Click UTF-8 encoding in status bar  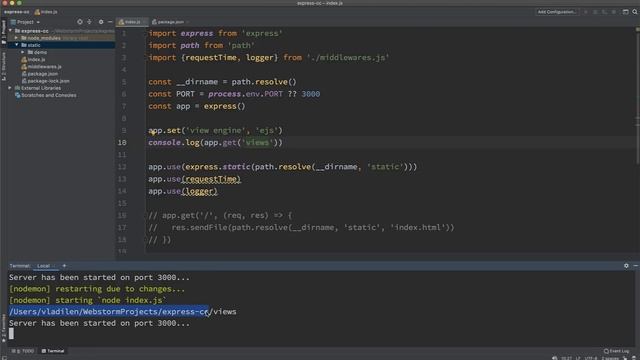tap(591, 358)
